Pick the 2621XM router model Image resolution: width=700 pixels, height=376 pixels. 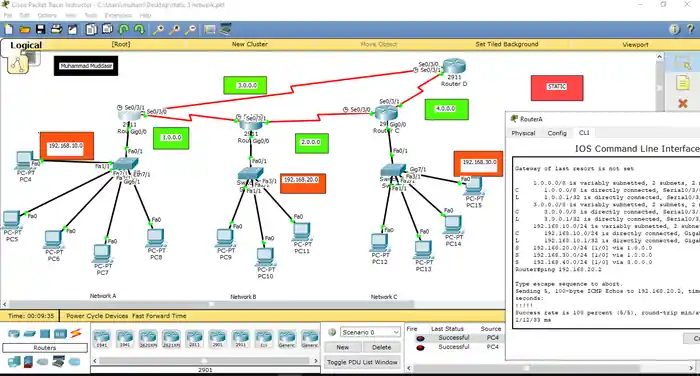171,339
